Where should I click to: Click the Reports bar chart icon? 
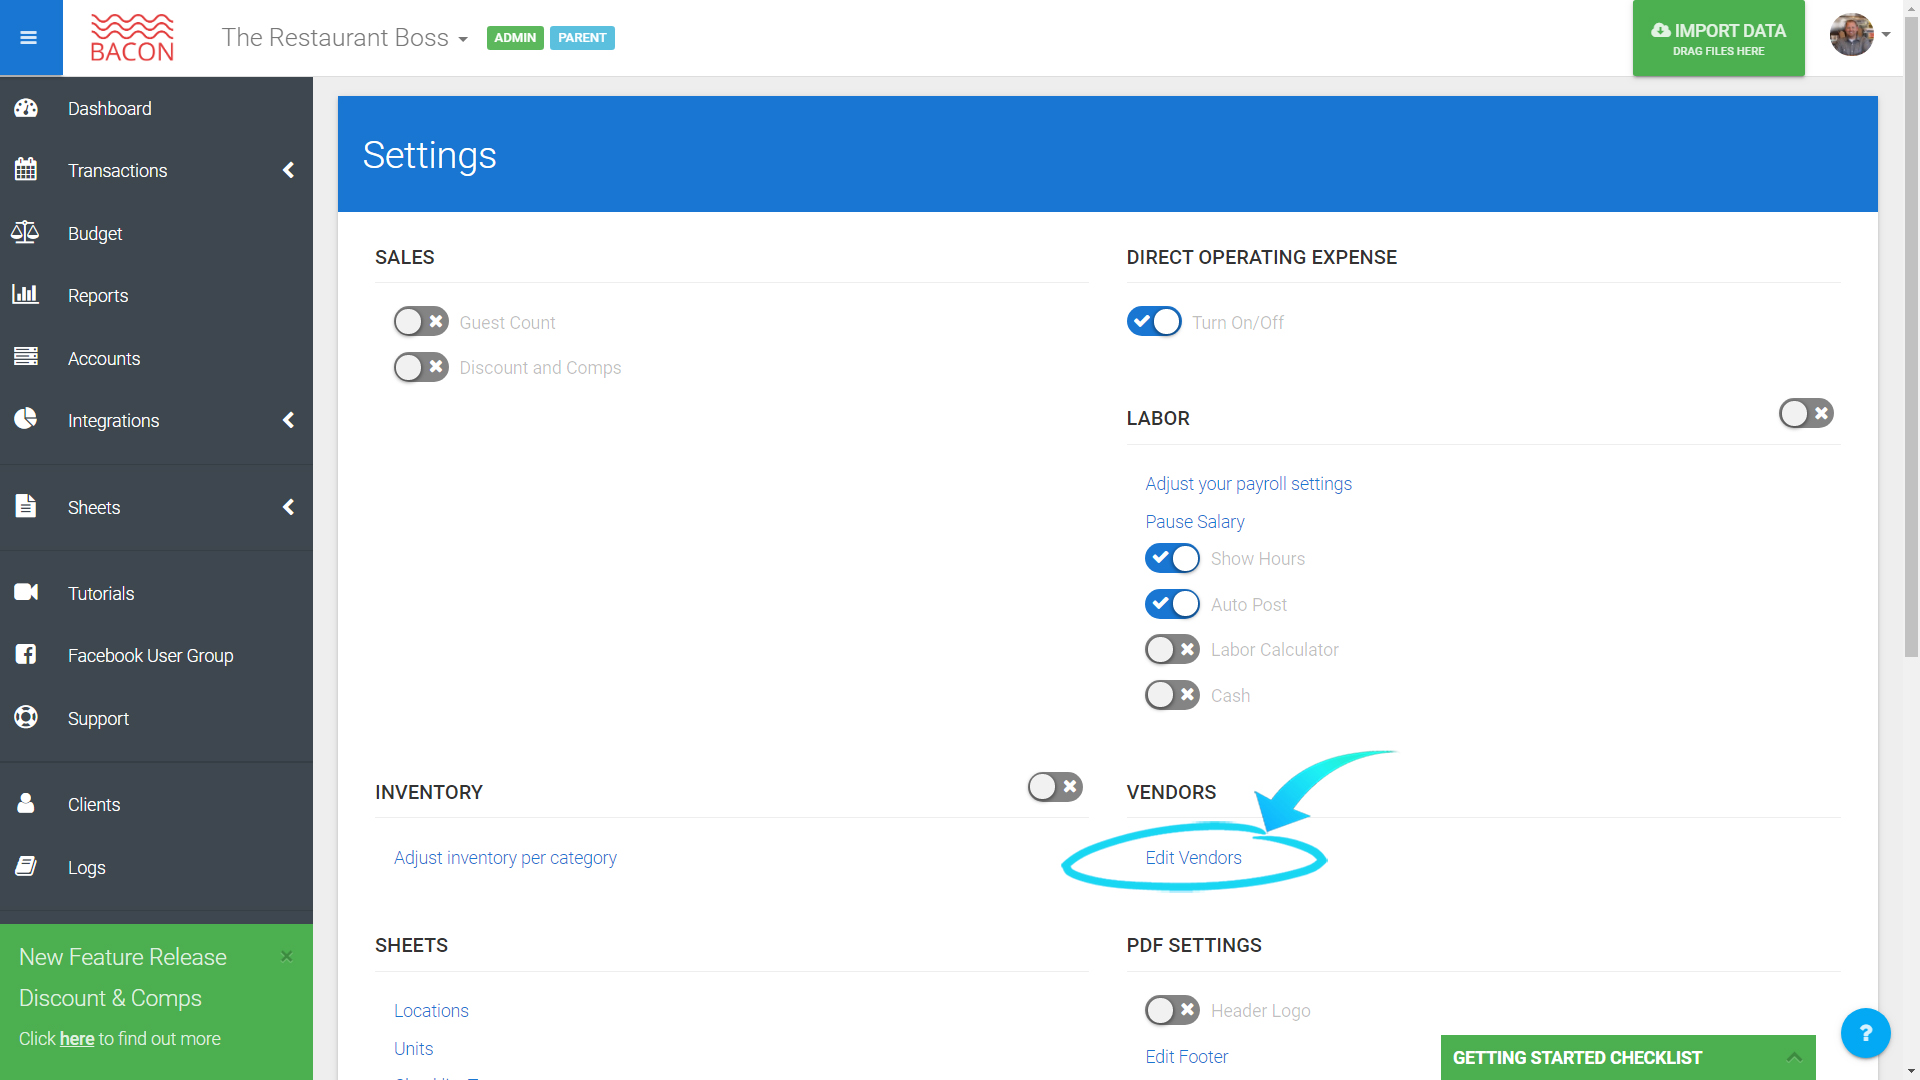click(25, 294)
